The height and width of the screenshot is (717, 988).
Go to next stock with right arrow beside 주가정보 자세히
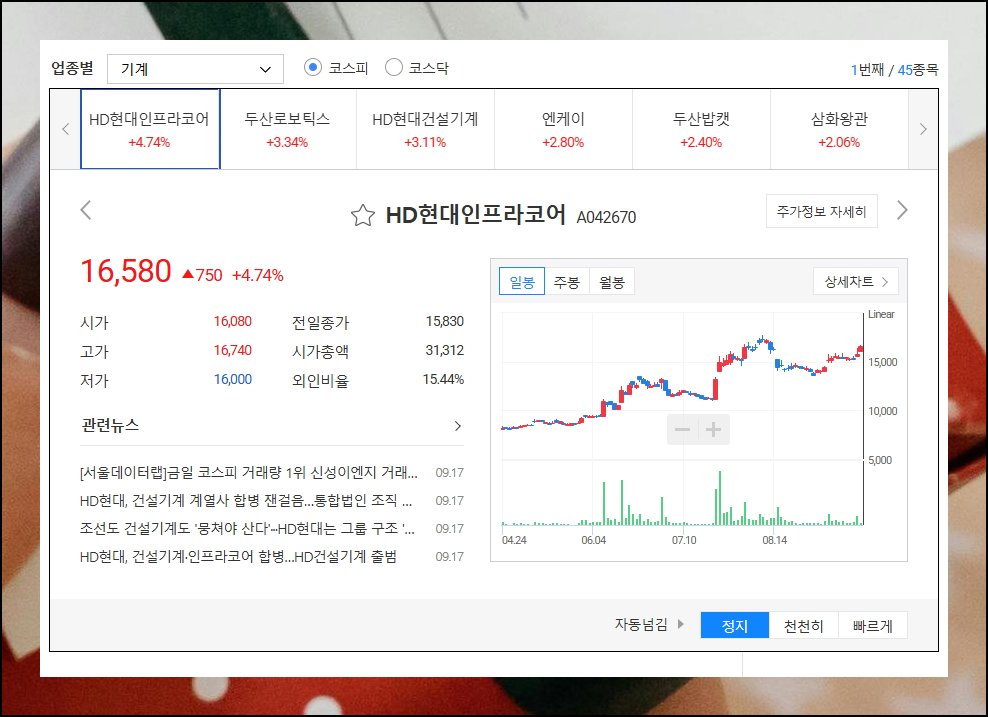point(902,210)
